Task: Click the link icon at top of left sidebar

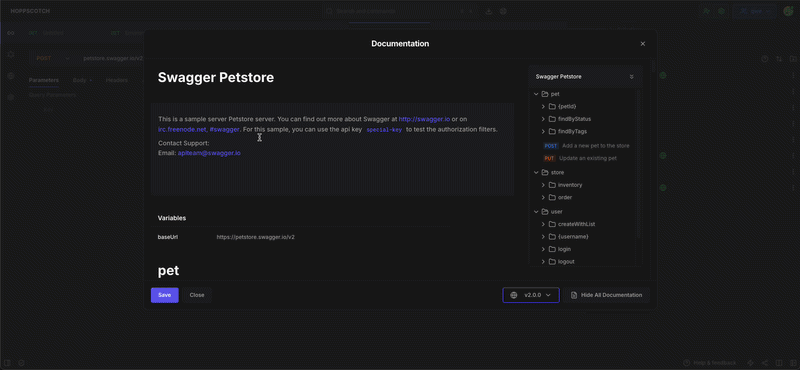Action: (11, 33)
